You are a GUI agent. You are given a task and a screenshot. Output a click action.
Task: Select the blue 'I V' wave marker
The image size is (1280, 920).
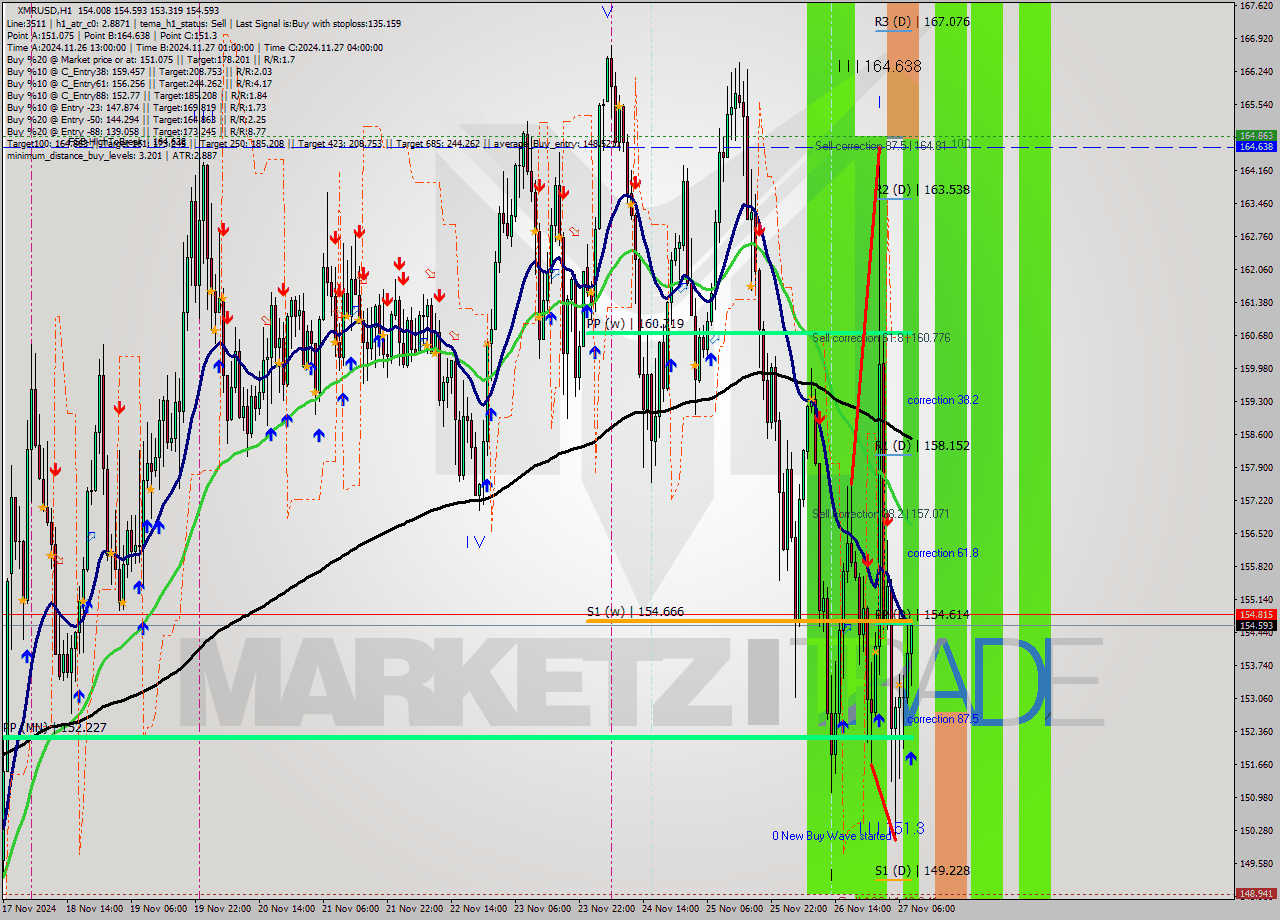click(475, 542)
